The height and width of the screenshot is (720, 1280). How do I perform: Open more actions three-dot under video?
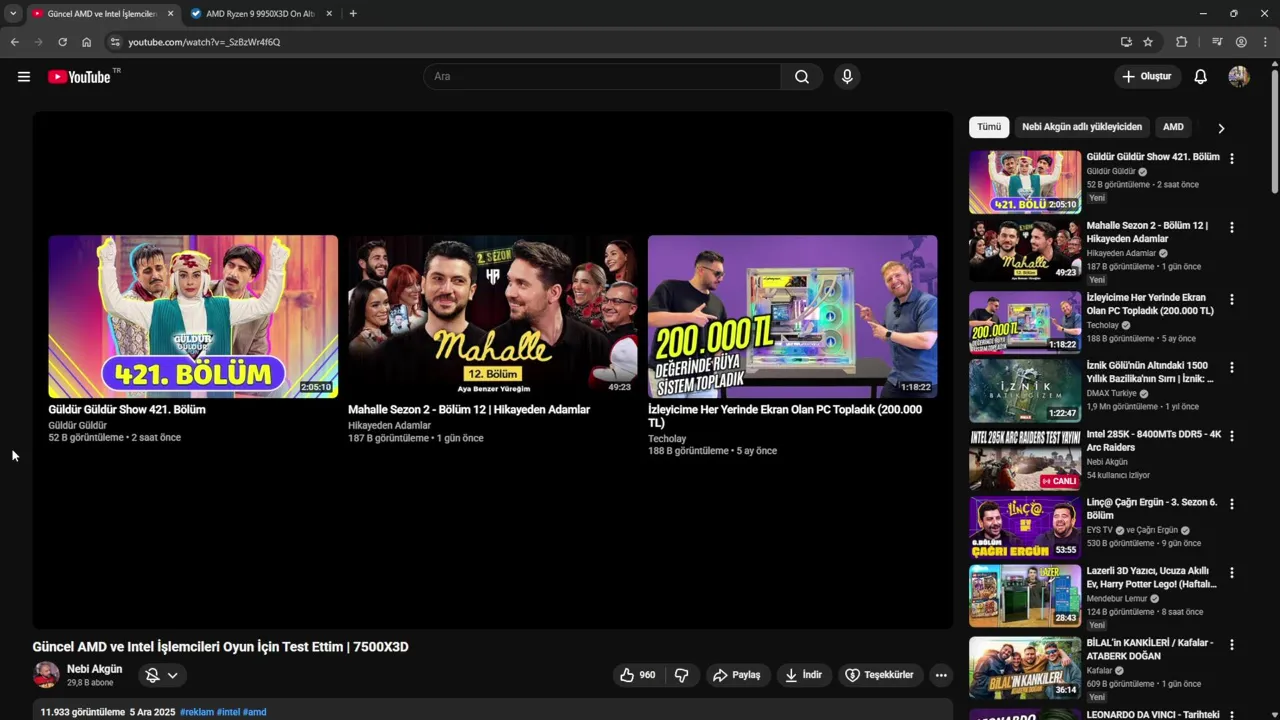tap(941, 675)
